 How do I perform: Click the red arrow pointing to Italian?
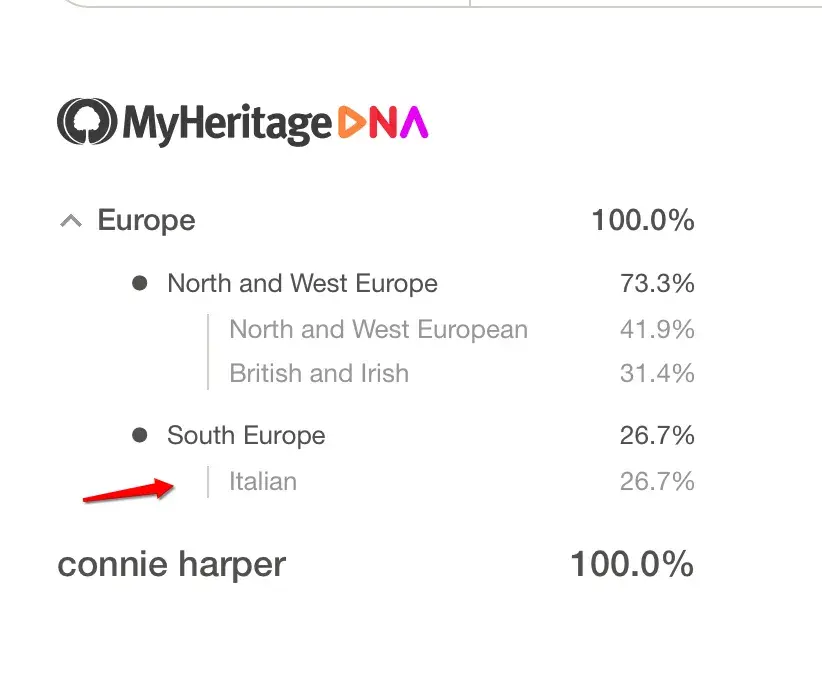point(128,491)
